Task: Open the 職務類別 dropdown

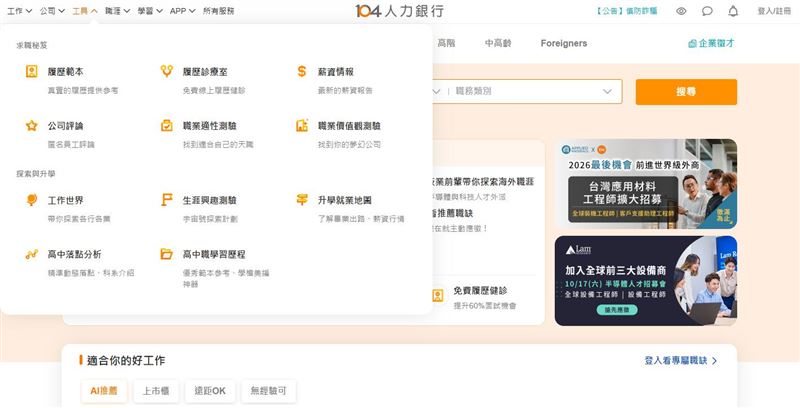Action: click(533, 91)
